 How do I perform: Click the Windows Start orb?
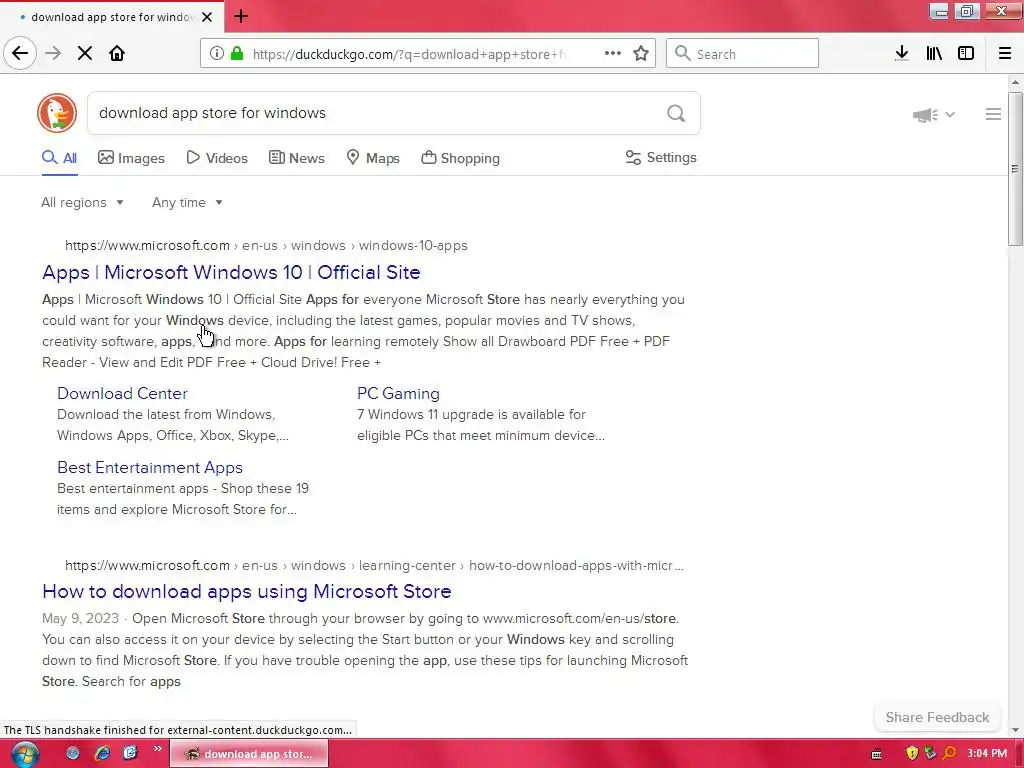[24, 754]
